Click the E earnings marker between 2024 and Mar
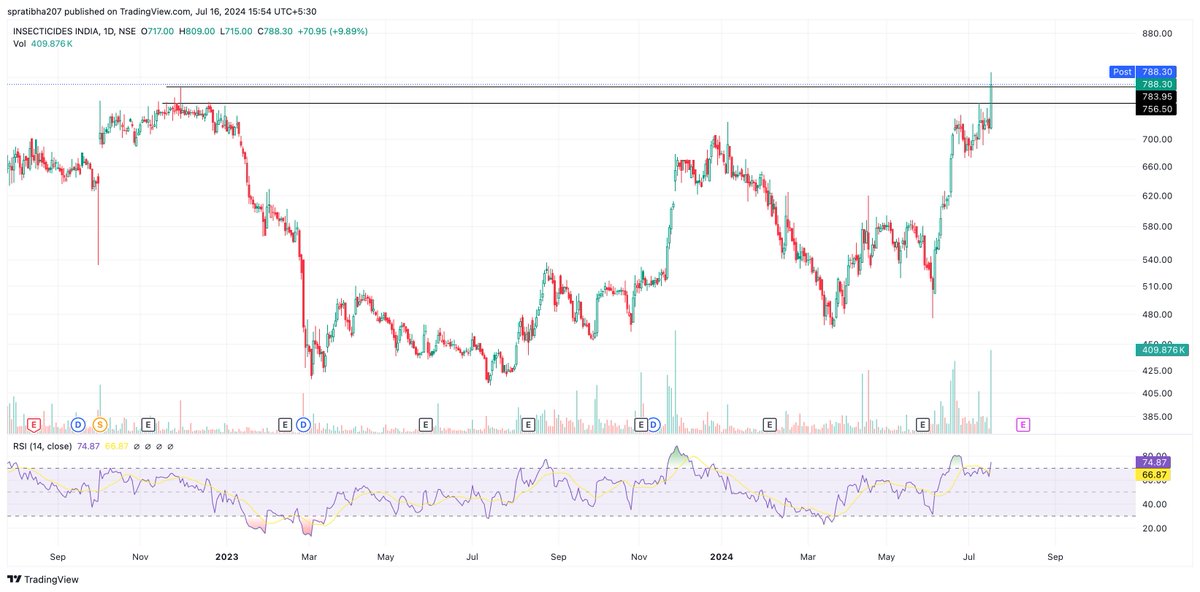Viewport: 1200px width, 592px height. point(769,425)
